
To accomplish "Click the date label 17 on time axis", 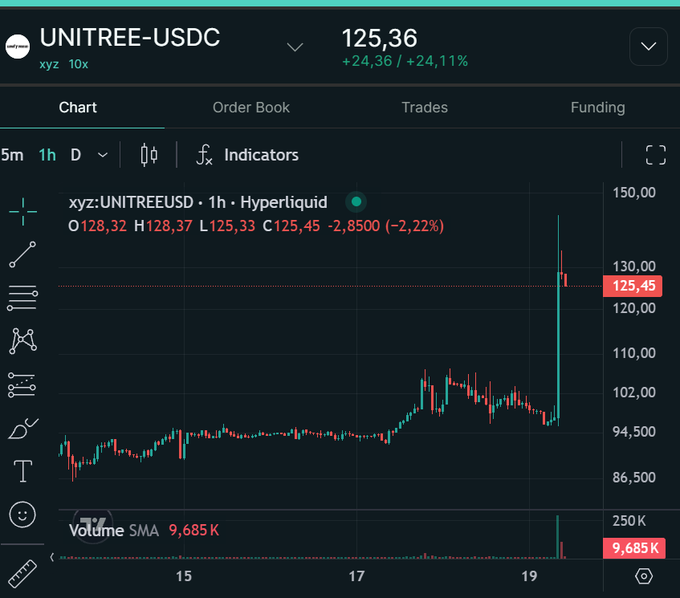I will click(356, 576).
